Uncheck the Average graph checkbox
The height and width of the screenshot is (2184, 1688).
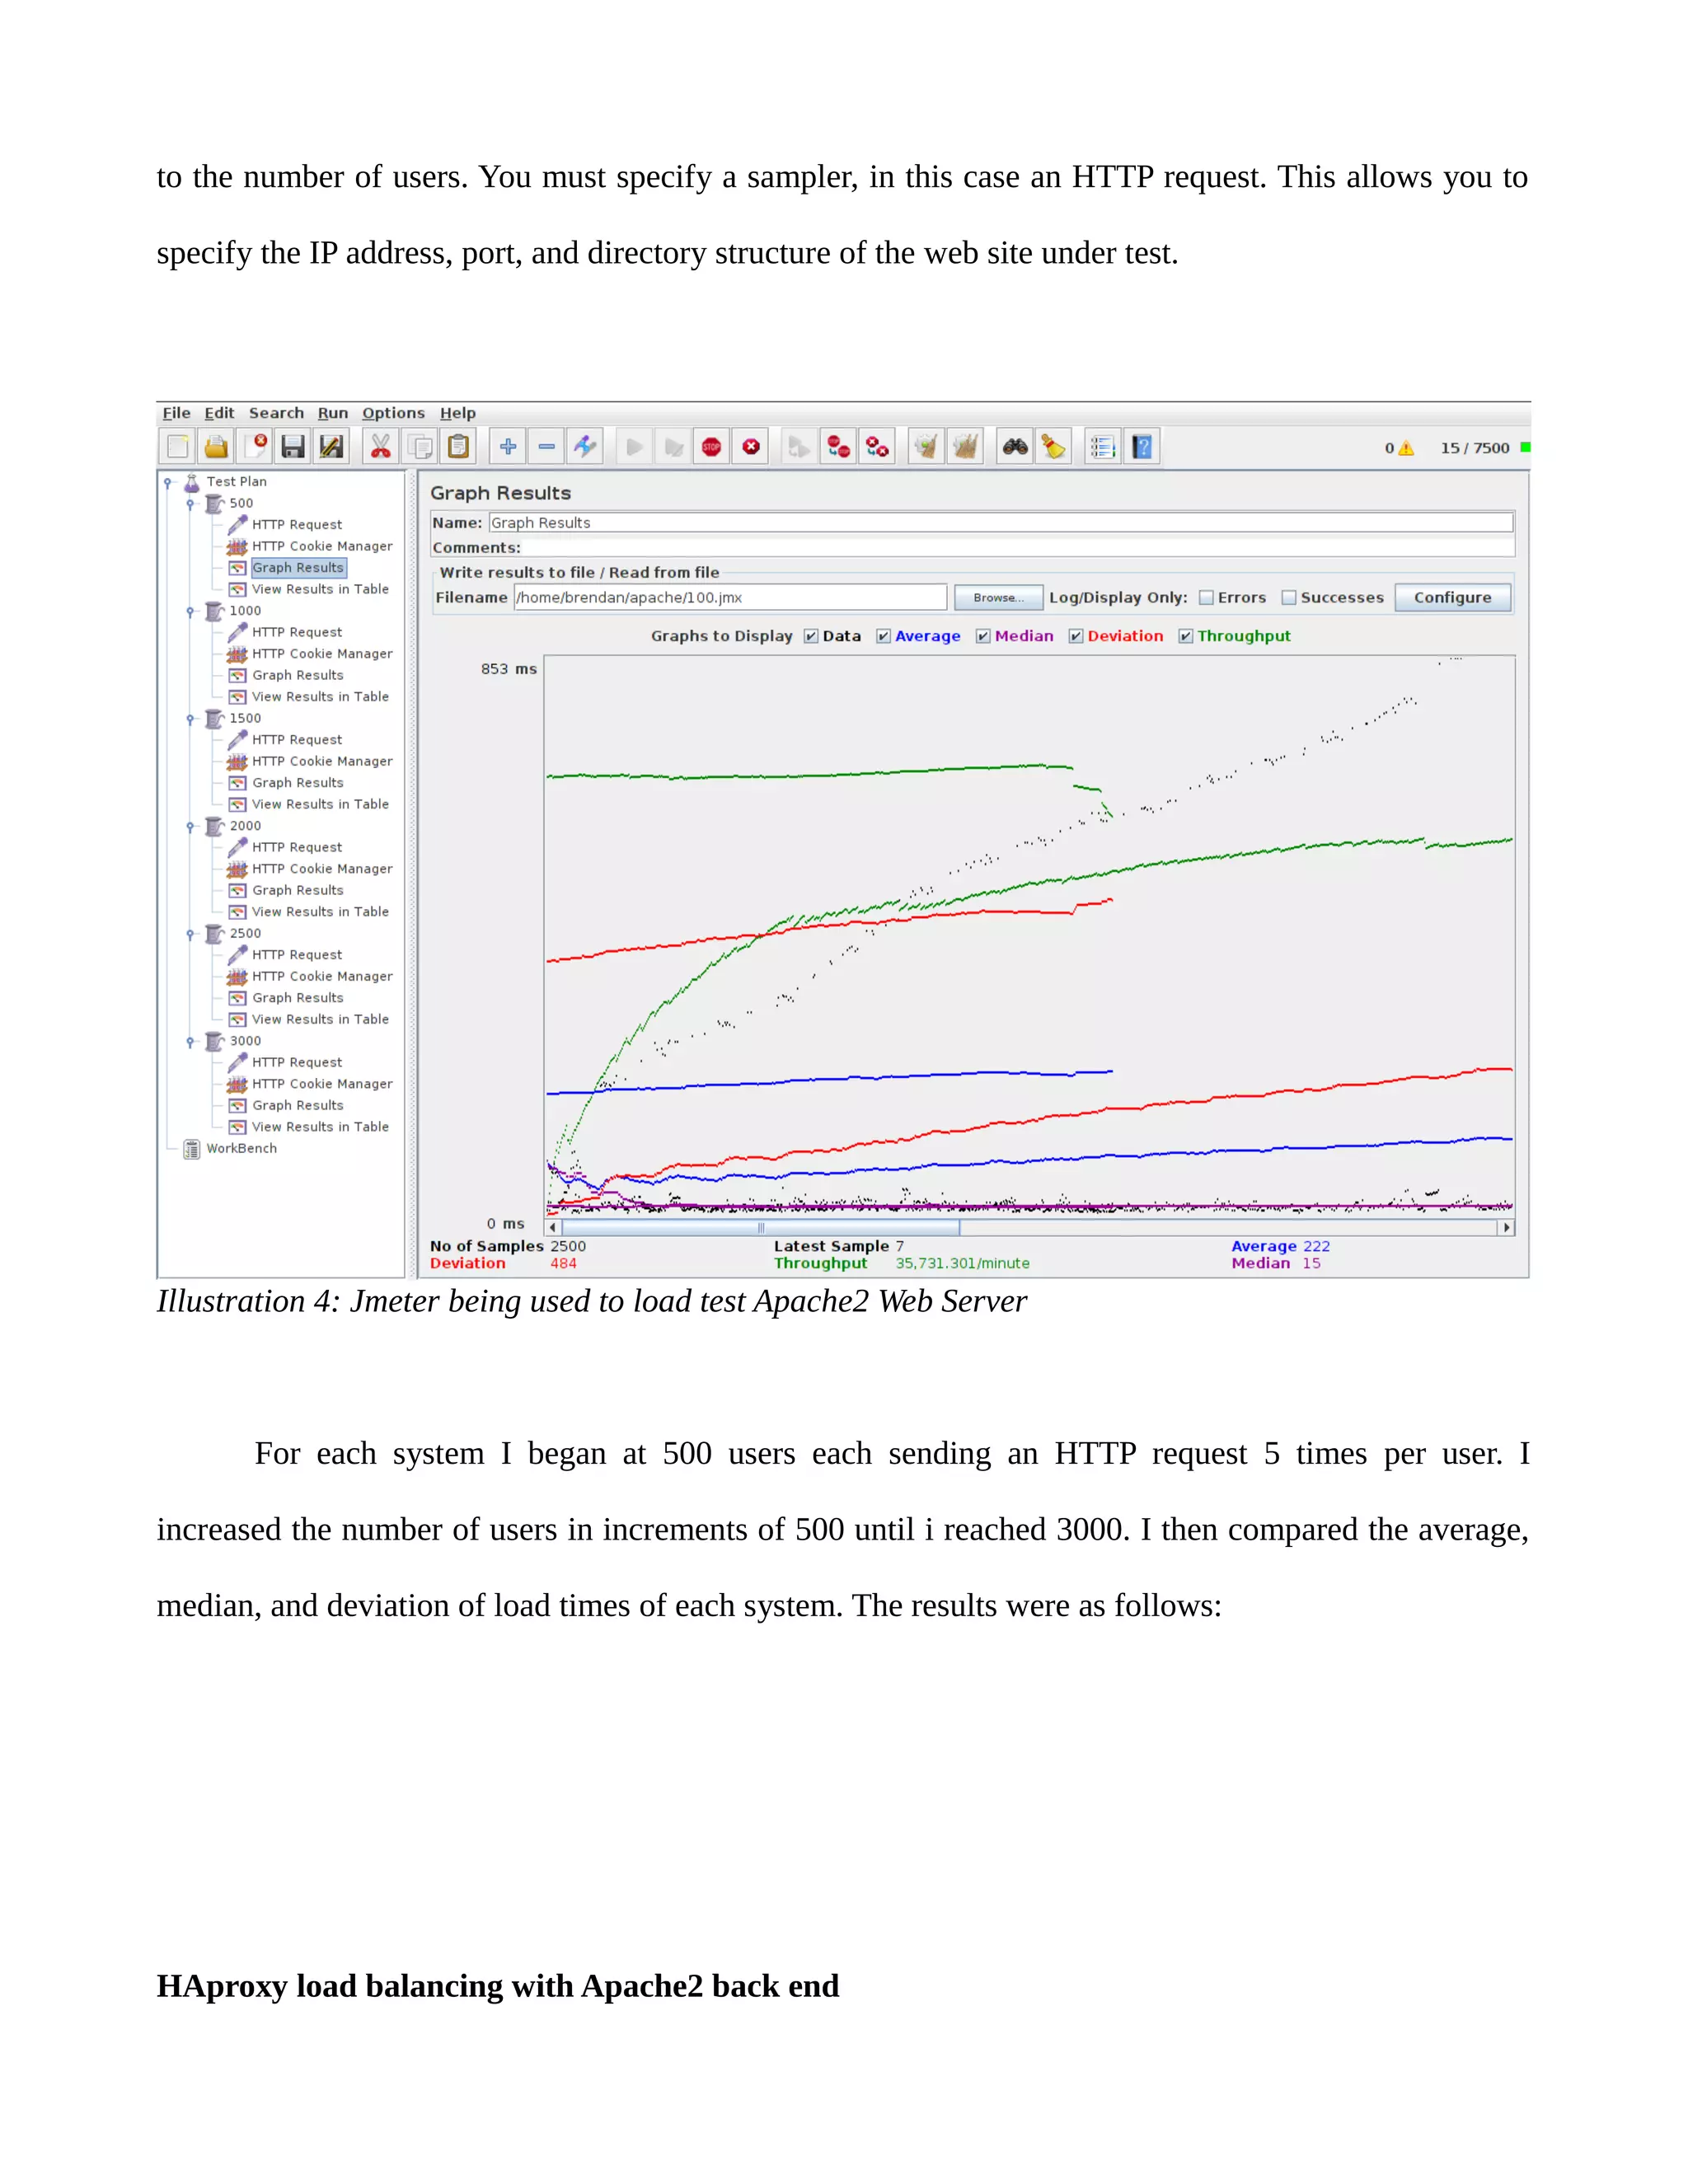tap(884, 636)
